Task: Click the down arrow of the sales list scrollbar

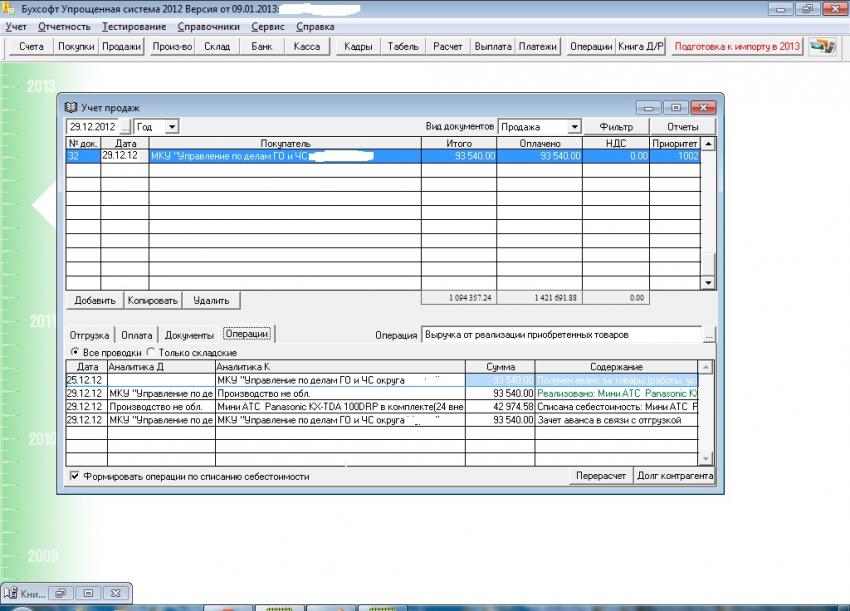Action: pos(709,283)
